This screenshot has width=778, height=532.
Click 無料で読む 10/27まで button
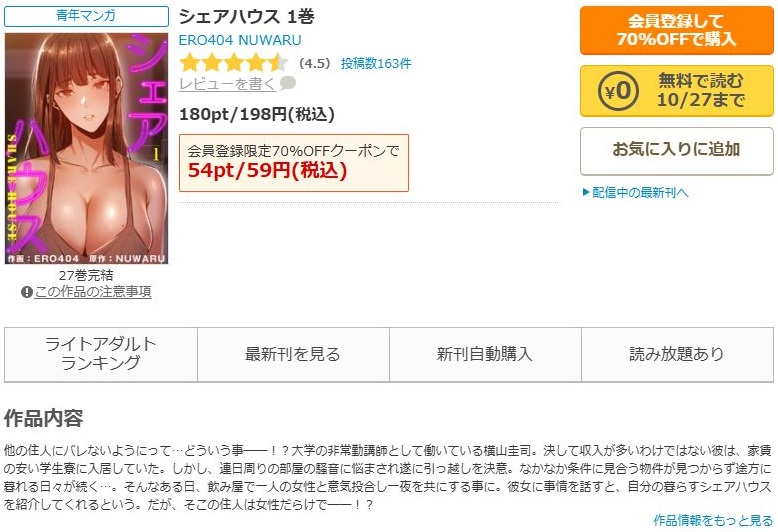[x=677, y=91]
